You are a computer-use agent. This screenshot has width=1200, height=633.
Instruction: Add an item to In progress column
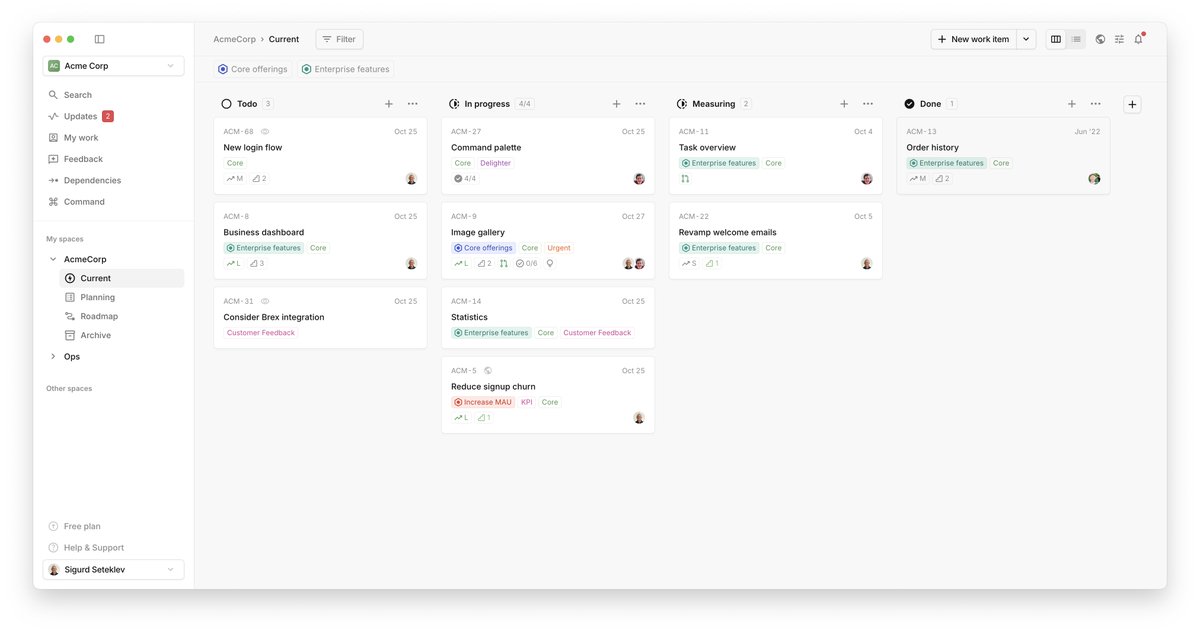(x=616, y=104)
